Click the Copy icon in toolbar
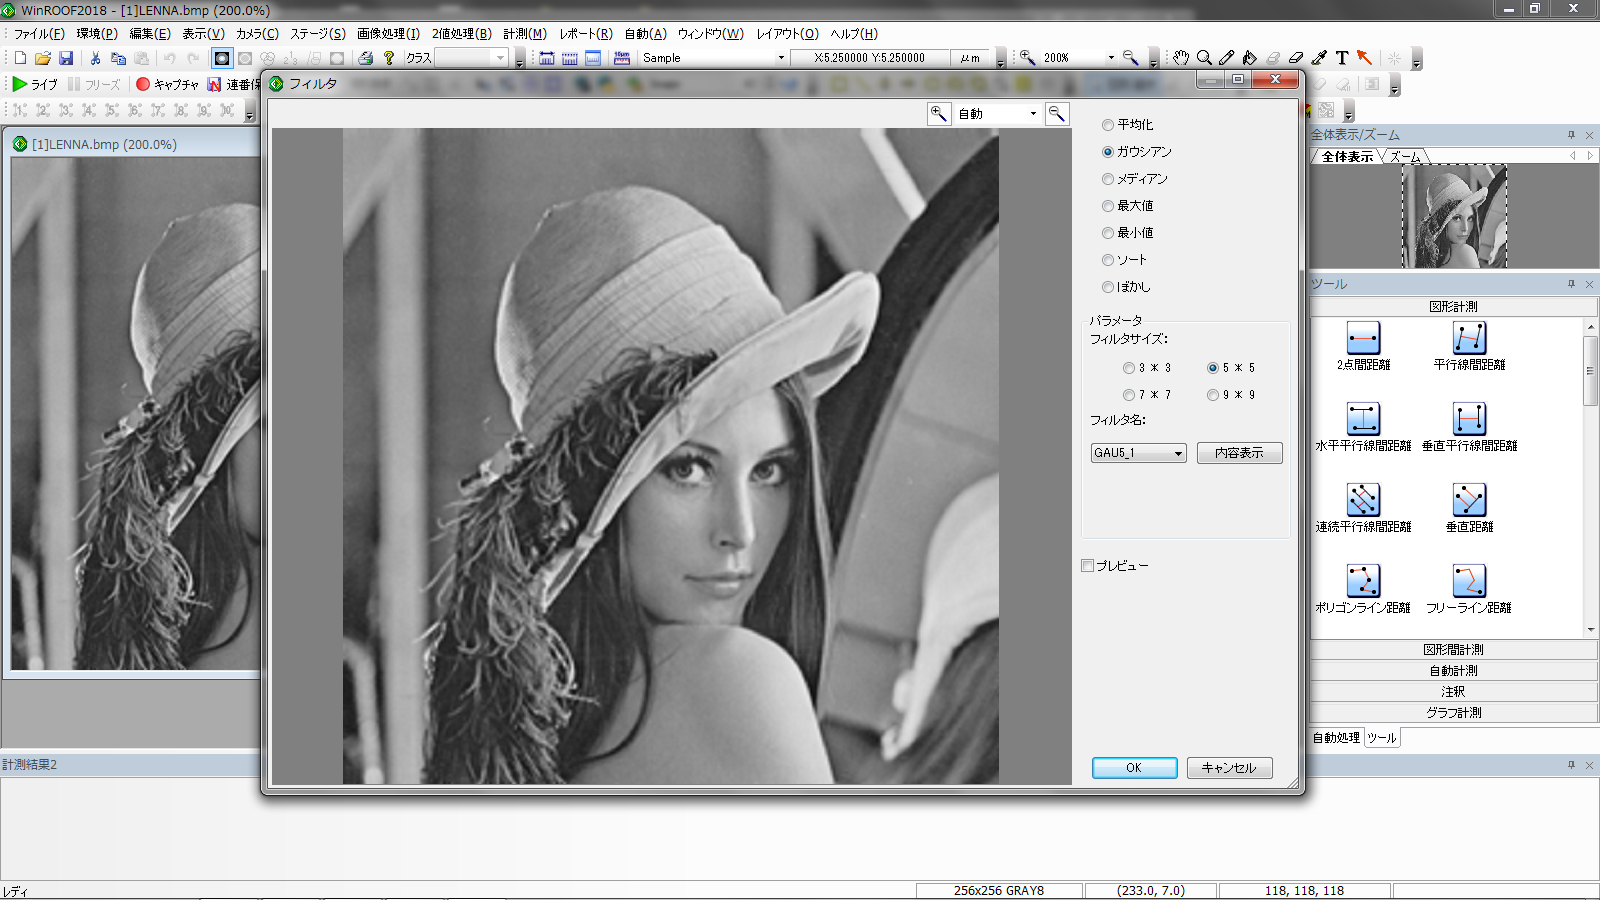Viewport: 1600px width, 900px height. [118, 58]
